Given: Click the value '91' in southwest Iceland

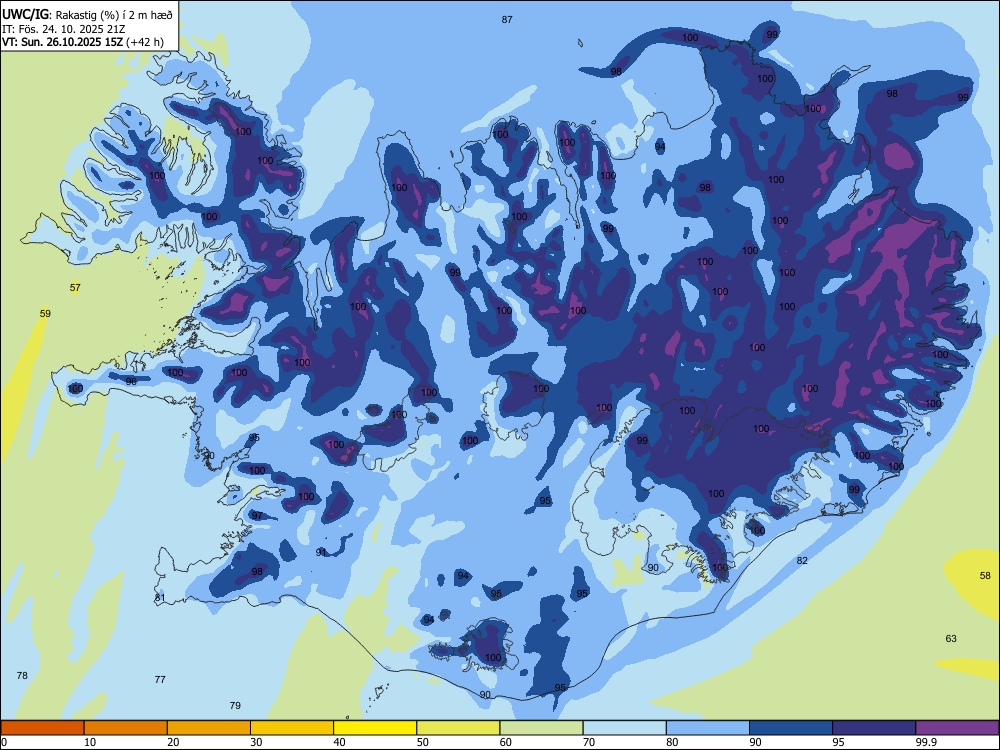Looking at the screenshot, I should pos(321,552).
